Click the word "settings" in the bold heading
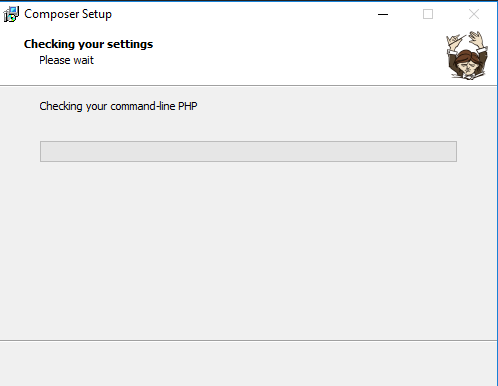 pos(130,45)
